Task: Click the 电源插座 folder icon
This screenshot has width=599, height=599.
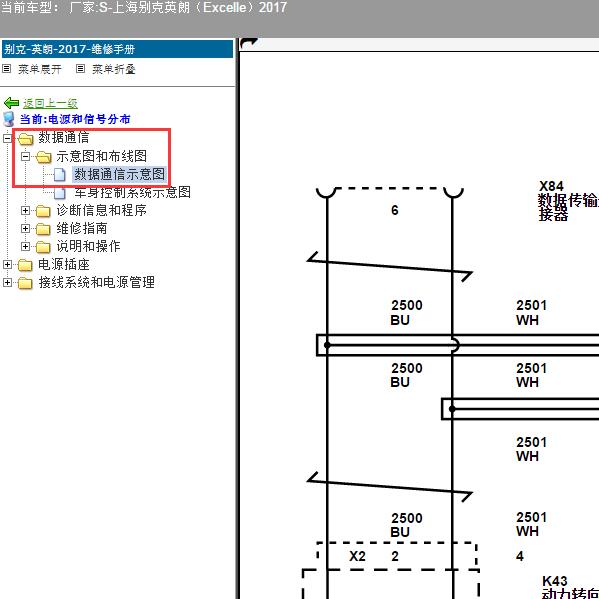Action: tap(25, 265)
